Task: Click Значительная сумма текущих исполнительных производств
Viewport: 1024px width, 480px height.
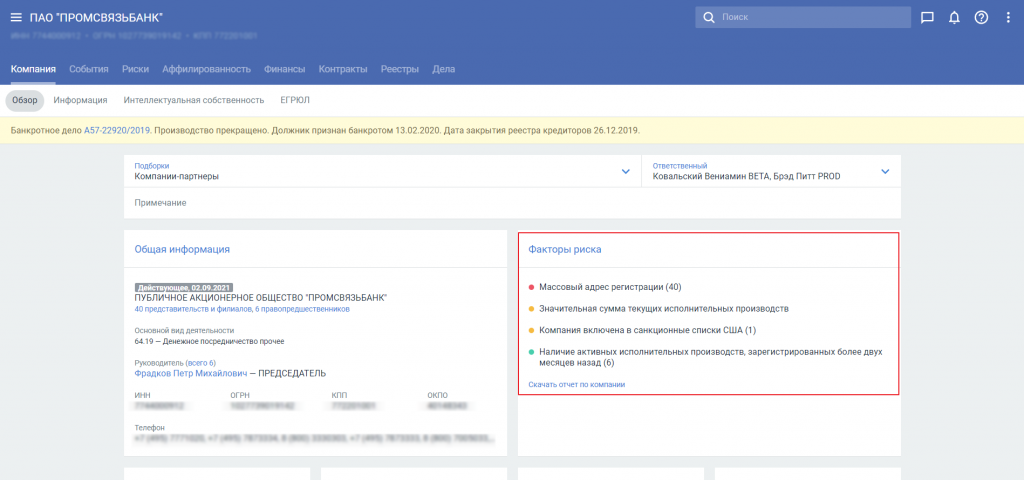Action: click(664, 309)
